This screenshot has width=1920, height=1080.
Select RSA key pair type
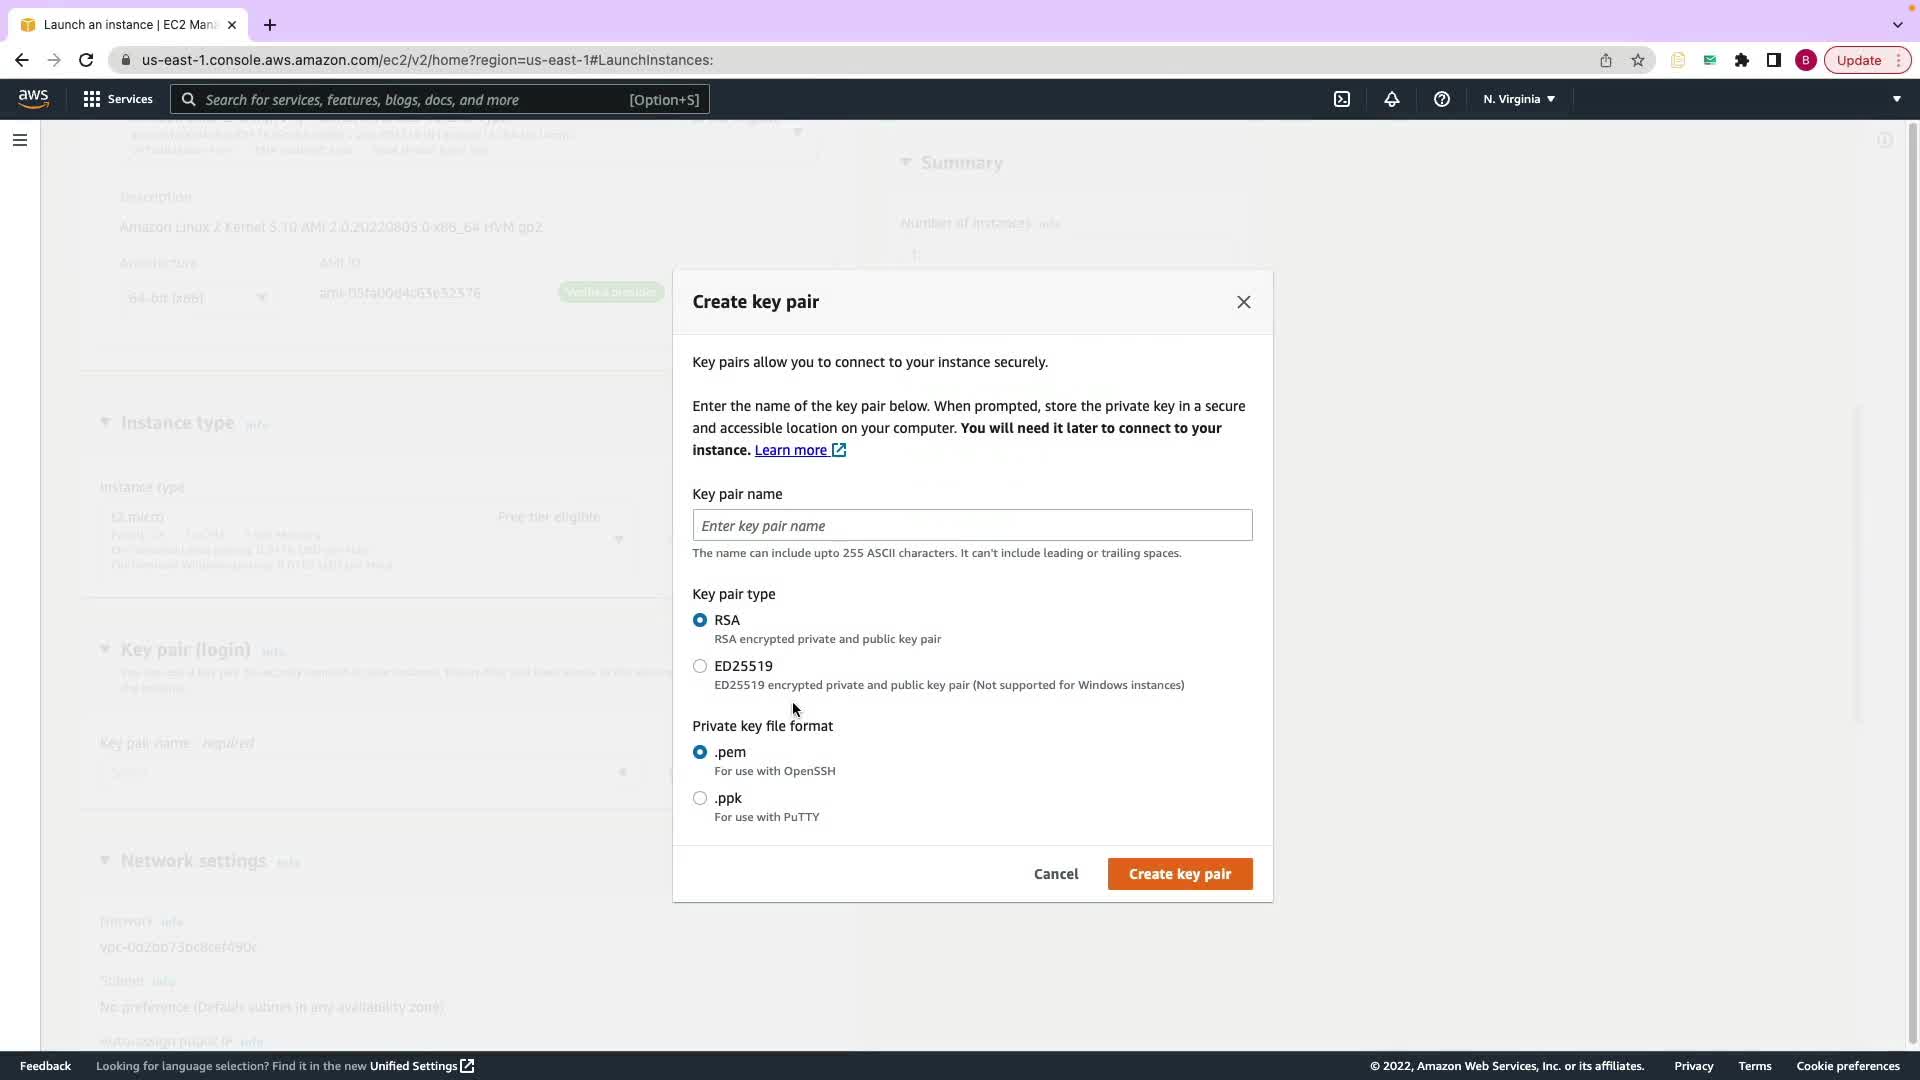(700, 620)
